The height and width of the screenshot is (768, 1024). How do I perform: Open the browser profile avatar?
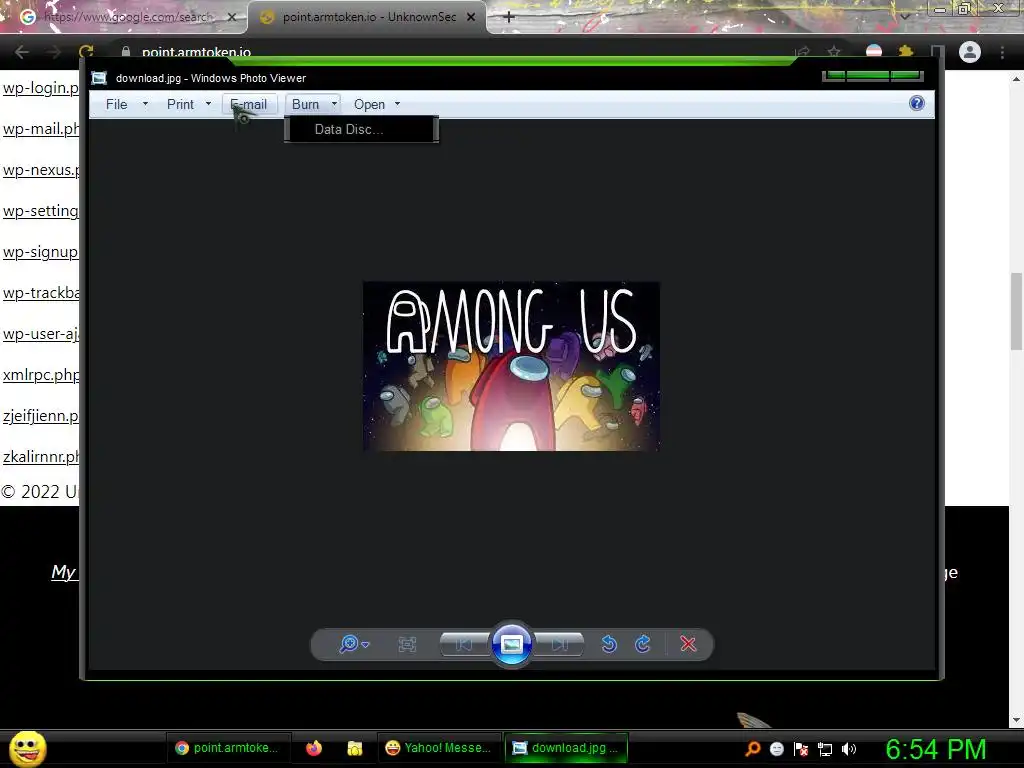[970, 52]
